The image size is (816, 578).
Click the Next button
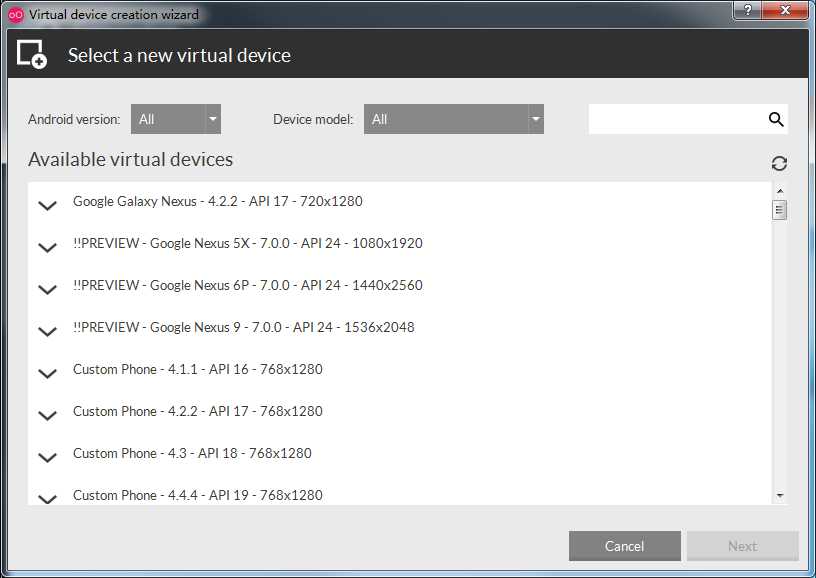point(743,546)
